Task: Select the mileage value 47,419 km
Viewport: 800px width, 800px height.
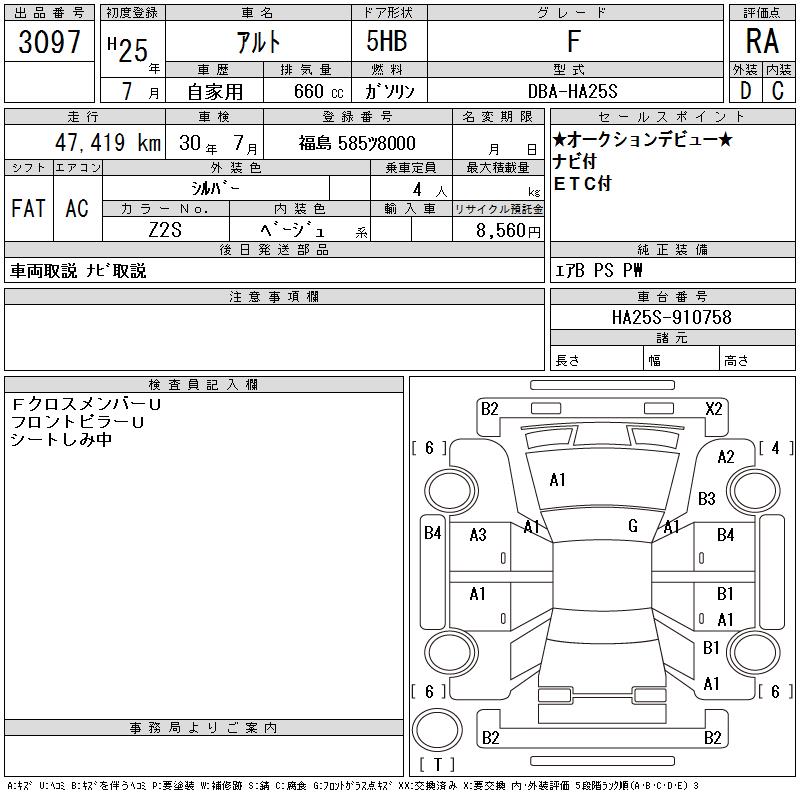Action: (86, 143)
